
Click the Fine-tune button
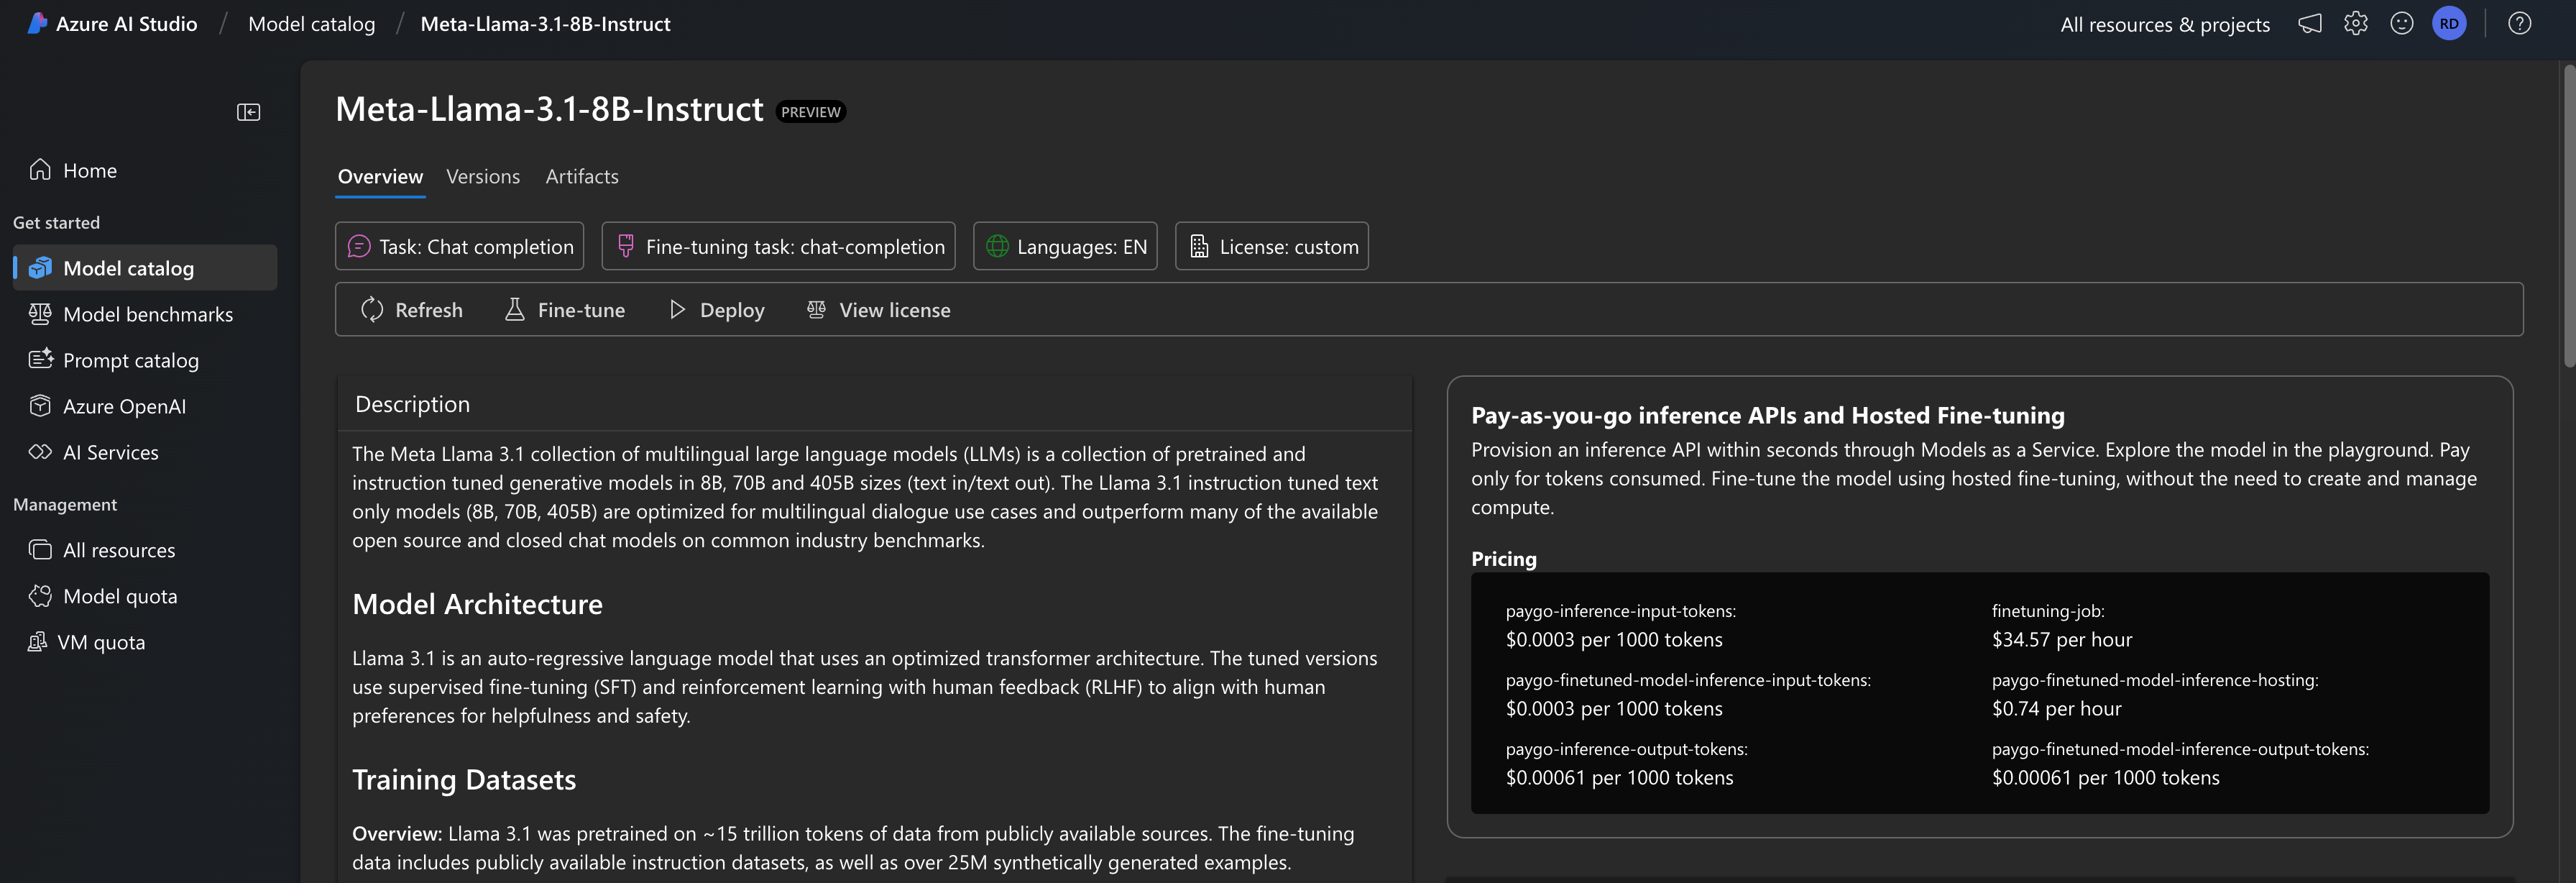coord(565,310)
